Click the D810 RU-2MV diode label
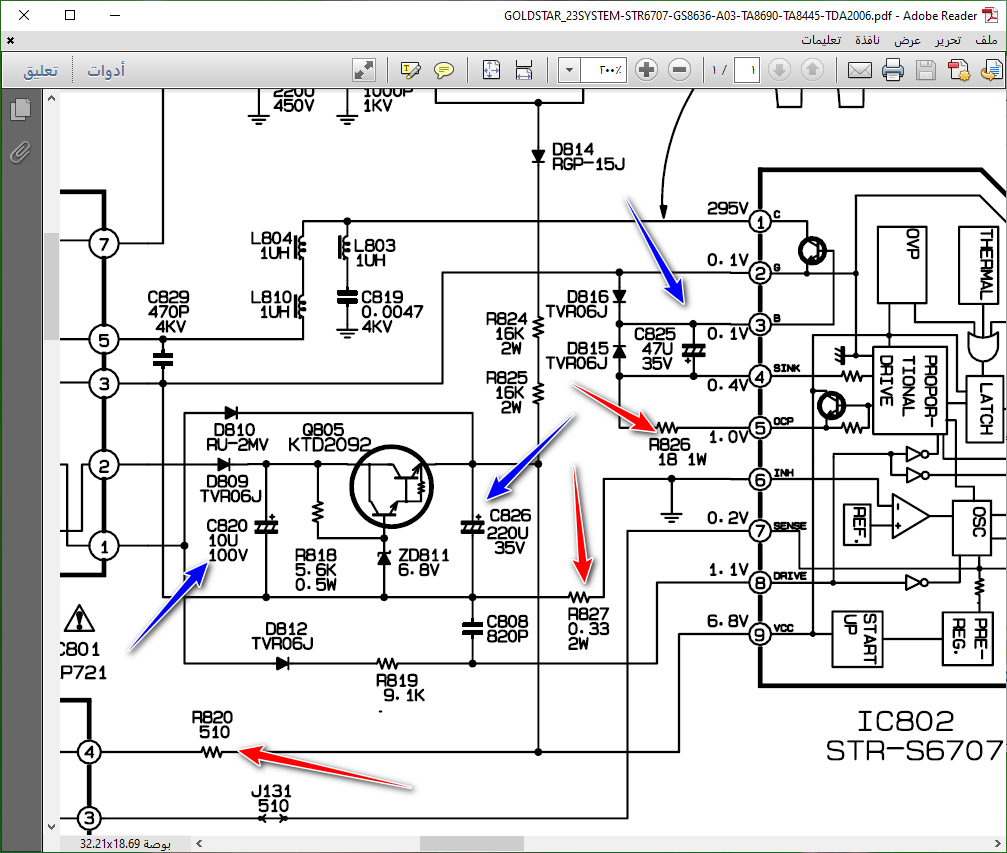Screen dimensions: 1007x853 tap(236, 437)
